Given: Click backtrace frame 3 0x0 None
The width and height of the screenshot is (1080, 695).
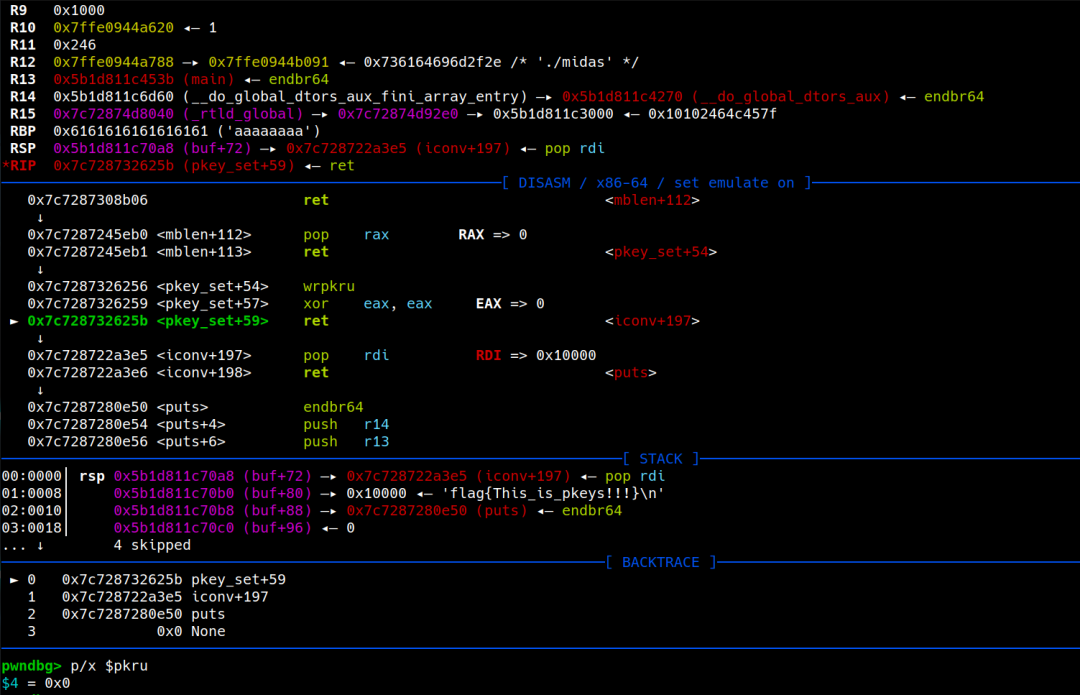Looking at the screenshot, I should (127, 630).
